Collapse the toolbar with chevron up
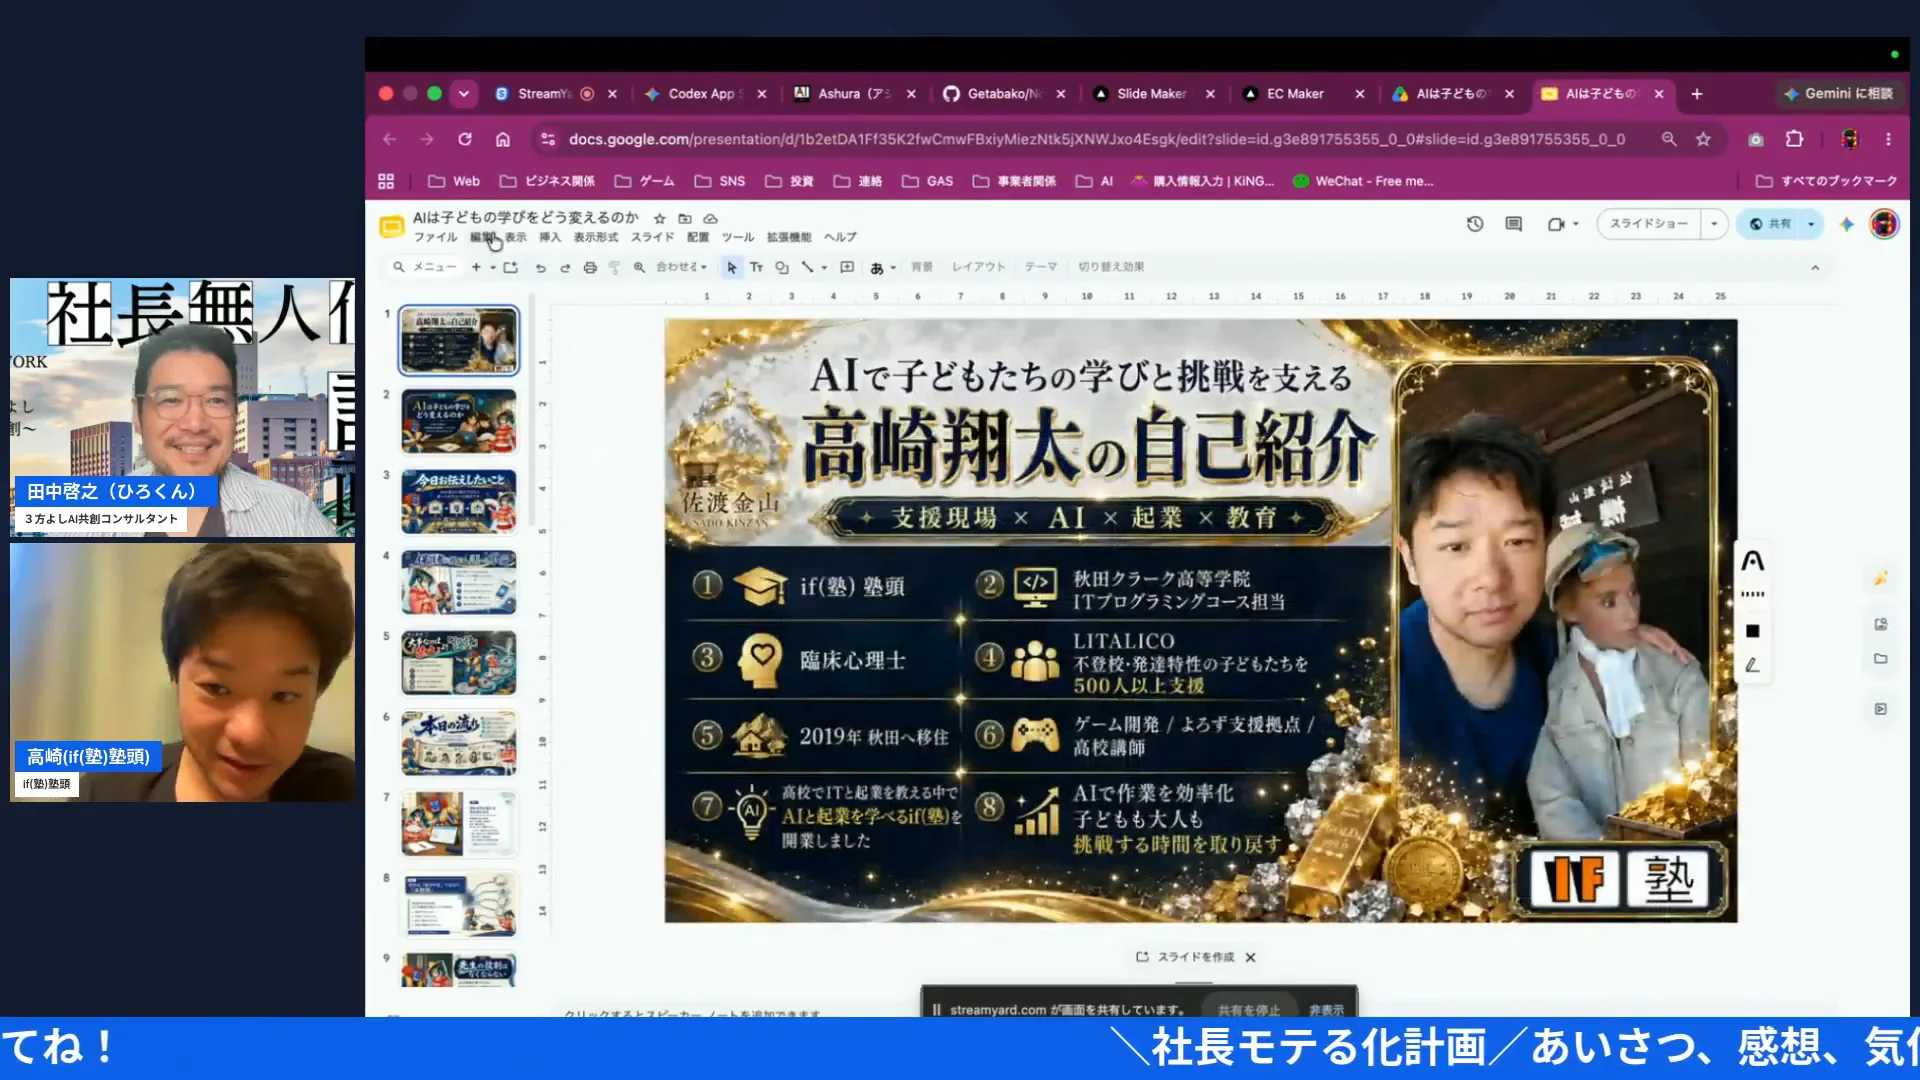This screenshot has width=1920, height=1080. [x=1815, y=268]
